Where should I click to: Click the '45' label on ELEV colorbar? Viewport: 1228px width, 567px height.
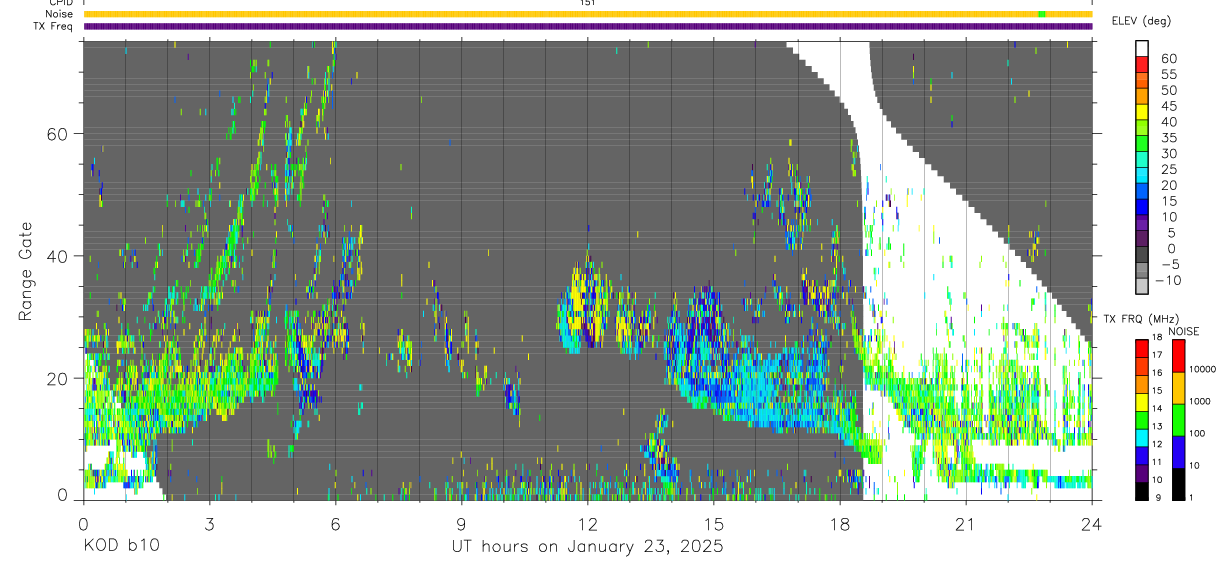(1169, 106)
